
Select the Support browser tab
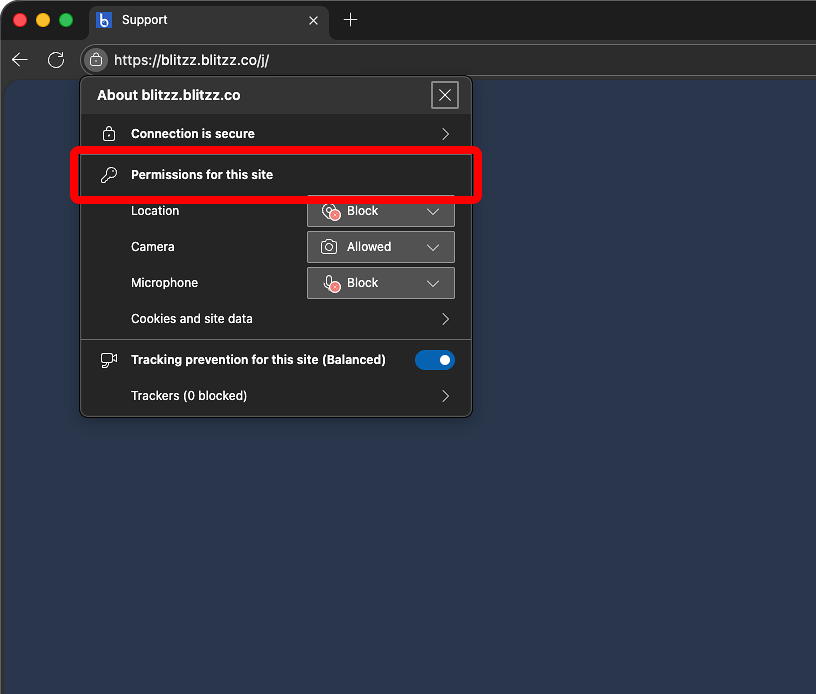(x=208, y=20)
